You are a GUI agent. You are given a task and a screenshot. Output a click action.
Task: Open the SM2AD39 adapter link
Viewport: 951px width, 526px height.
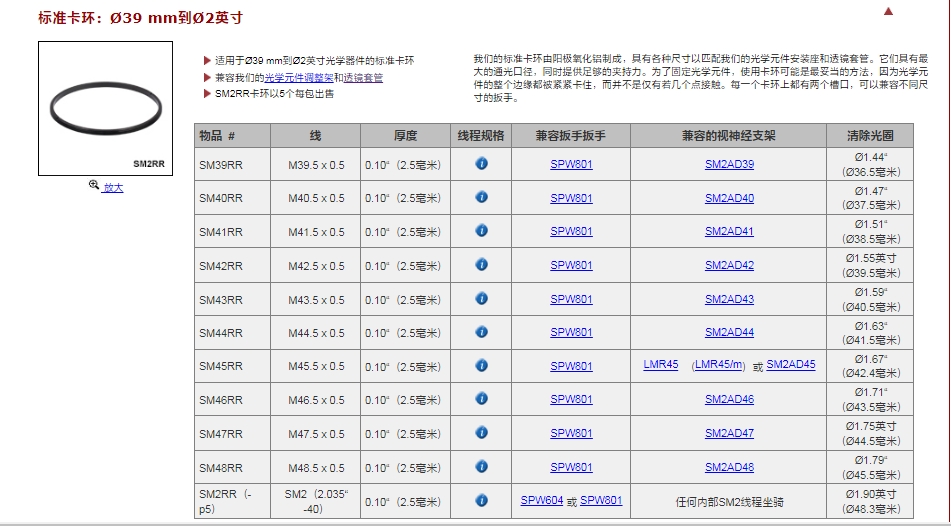pos(729,164)
